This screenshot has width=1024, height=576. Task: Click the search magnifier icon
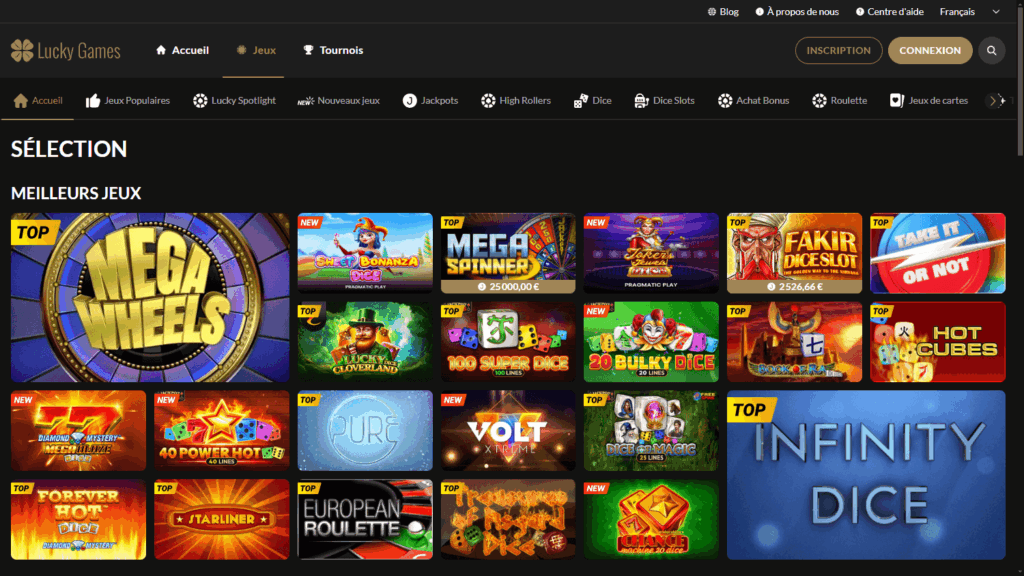[991, 50]
